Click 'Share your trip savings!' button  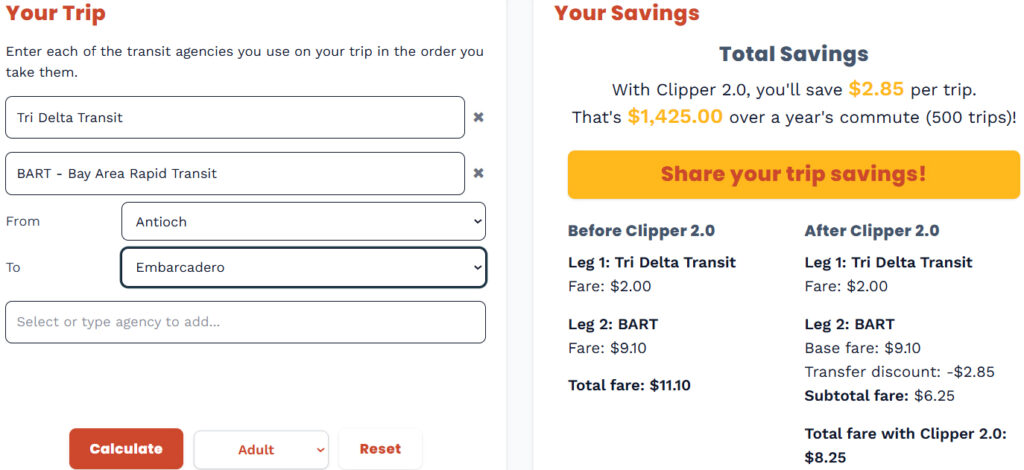click(793, 174)
